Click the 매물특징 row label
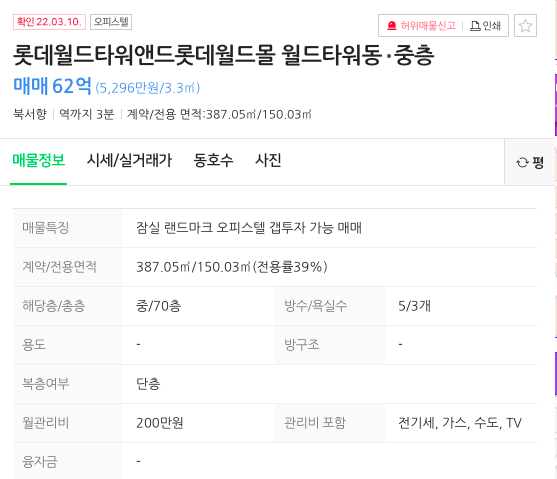Viewport: 557px width, 479px height. pos(45,227)
